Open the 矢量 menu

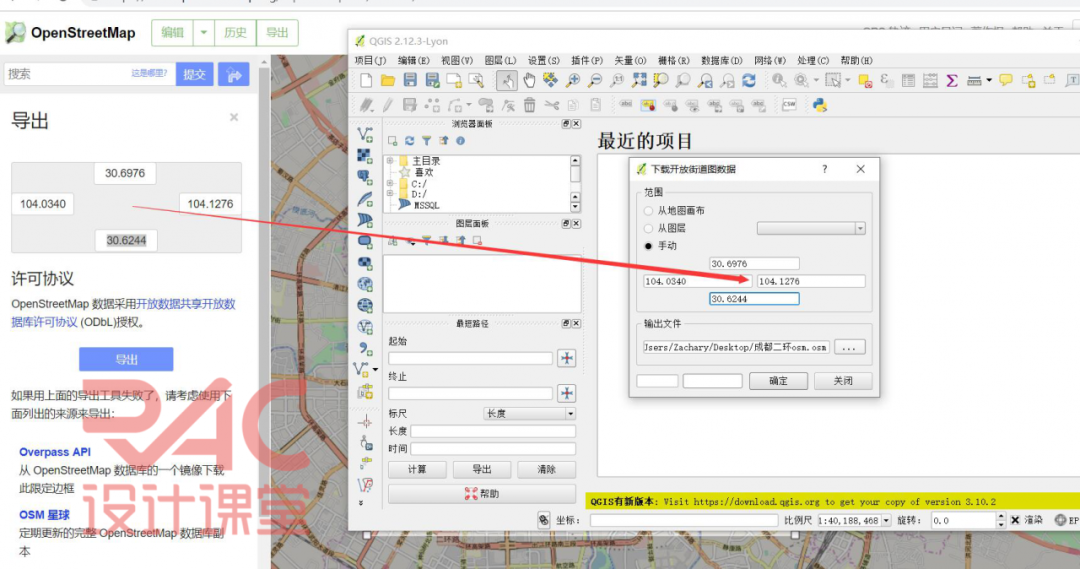point(630,61)
